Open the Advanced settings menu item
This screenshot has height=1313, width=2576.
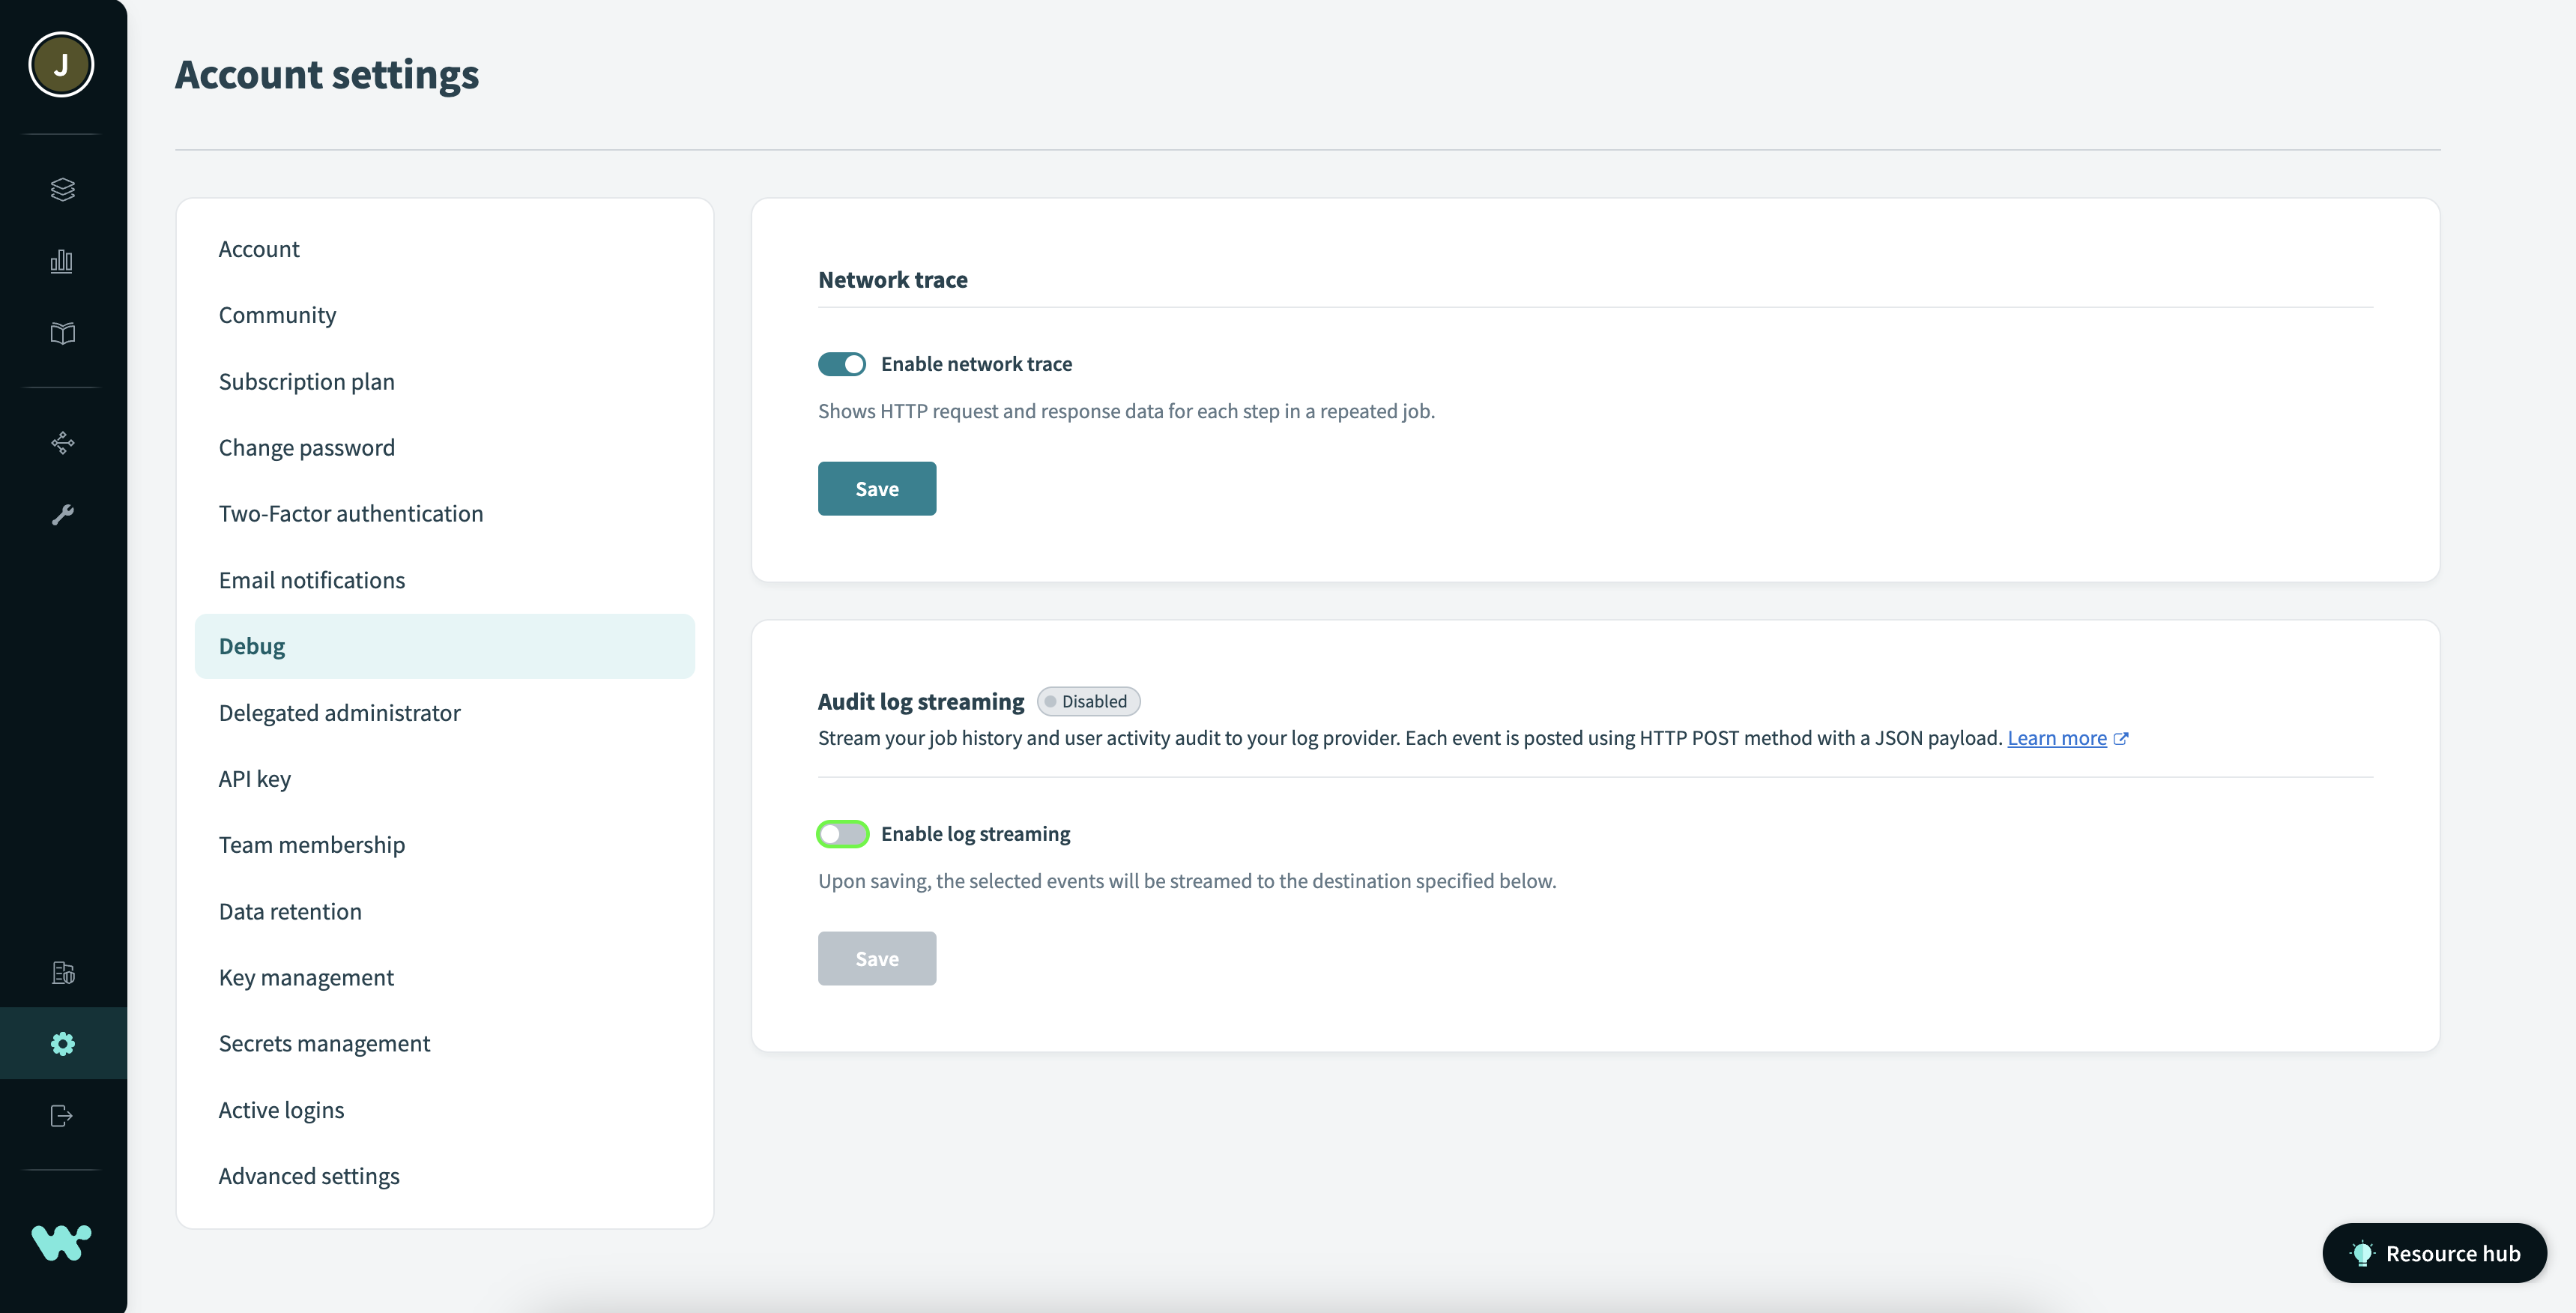click(308, 1176)
